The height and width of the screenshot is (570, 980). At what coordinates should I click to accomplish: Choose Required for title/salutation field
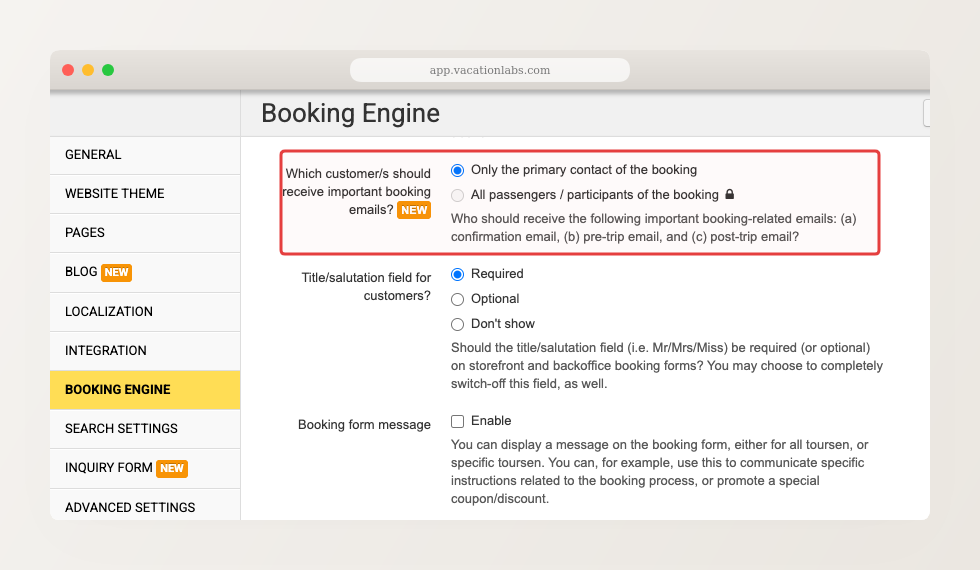(x=458, y=274)
